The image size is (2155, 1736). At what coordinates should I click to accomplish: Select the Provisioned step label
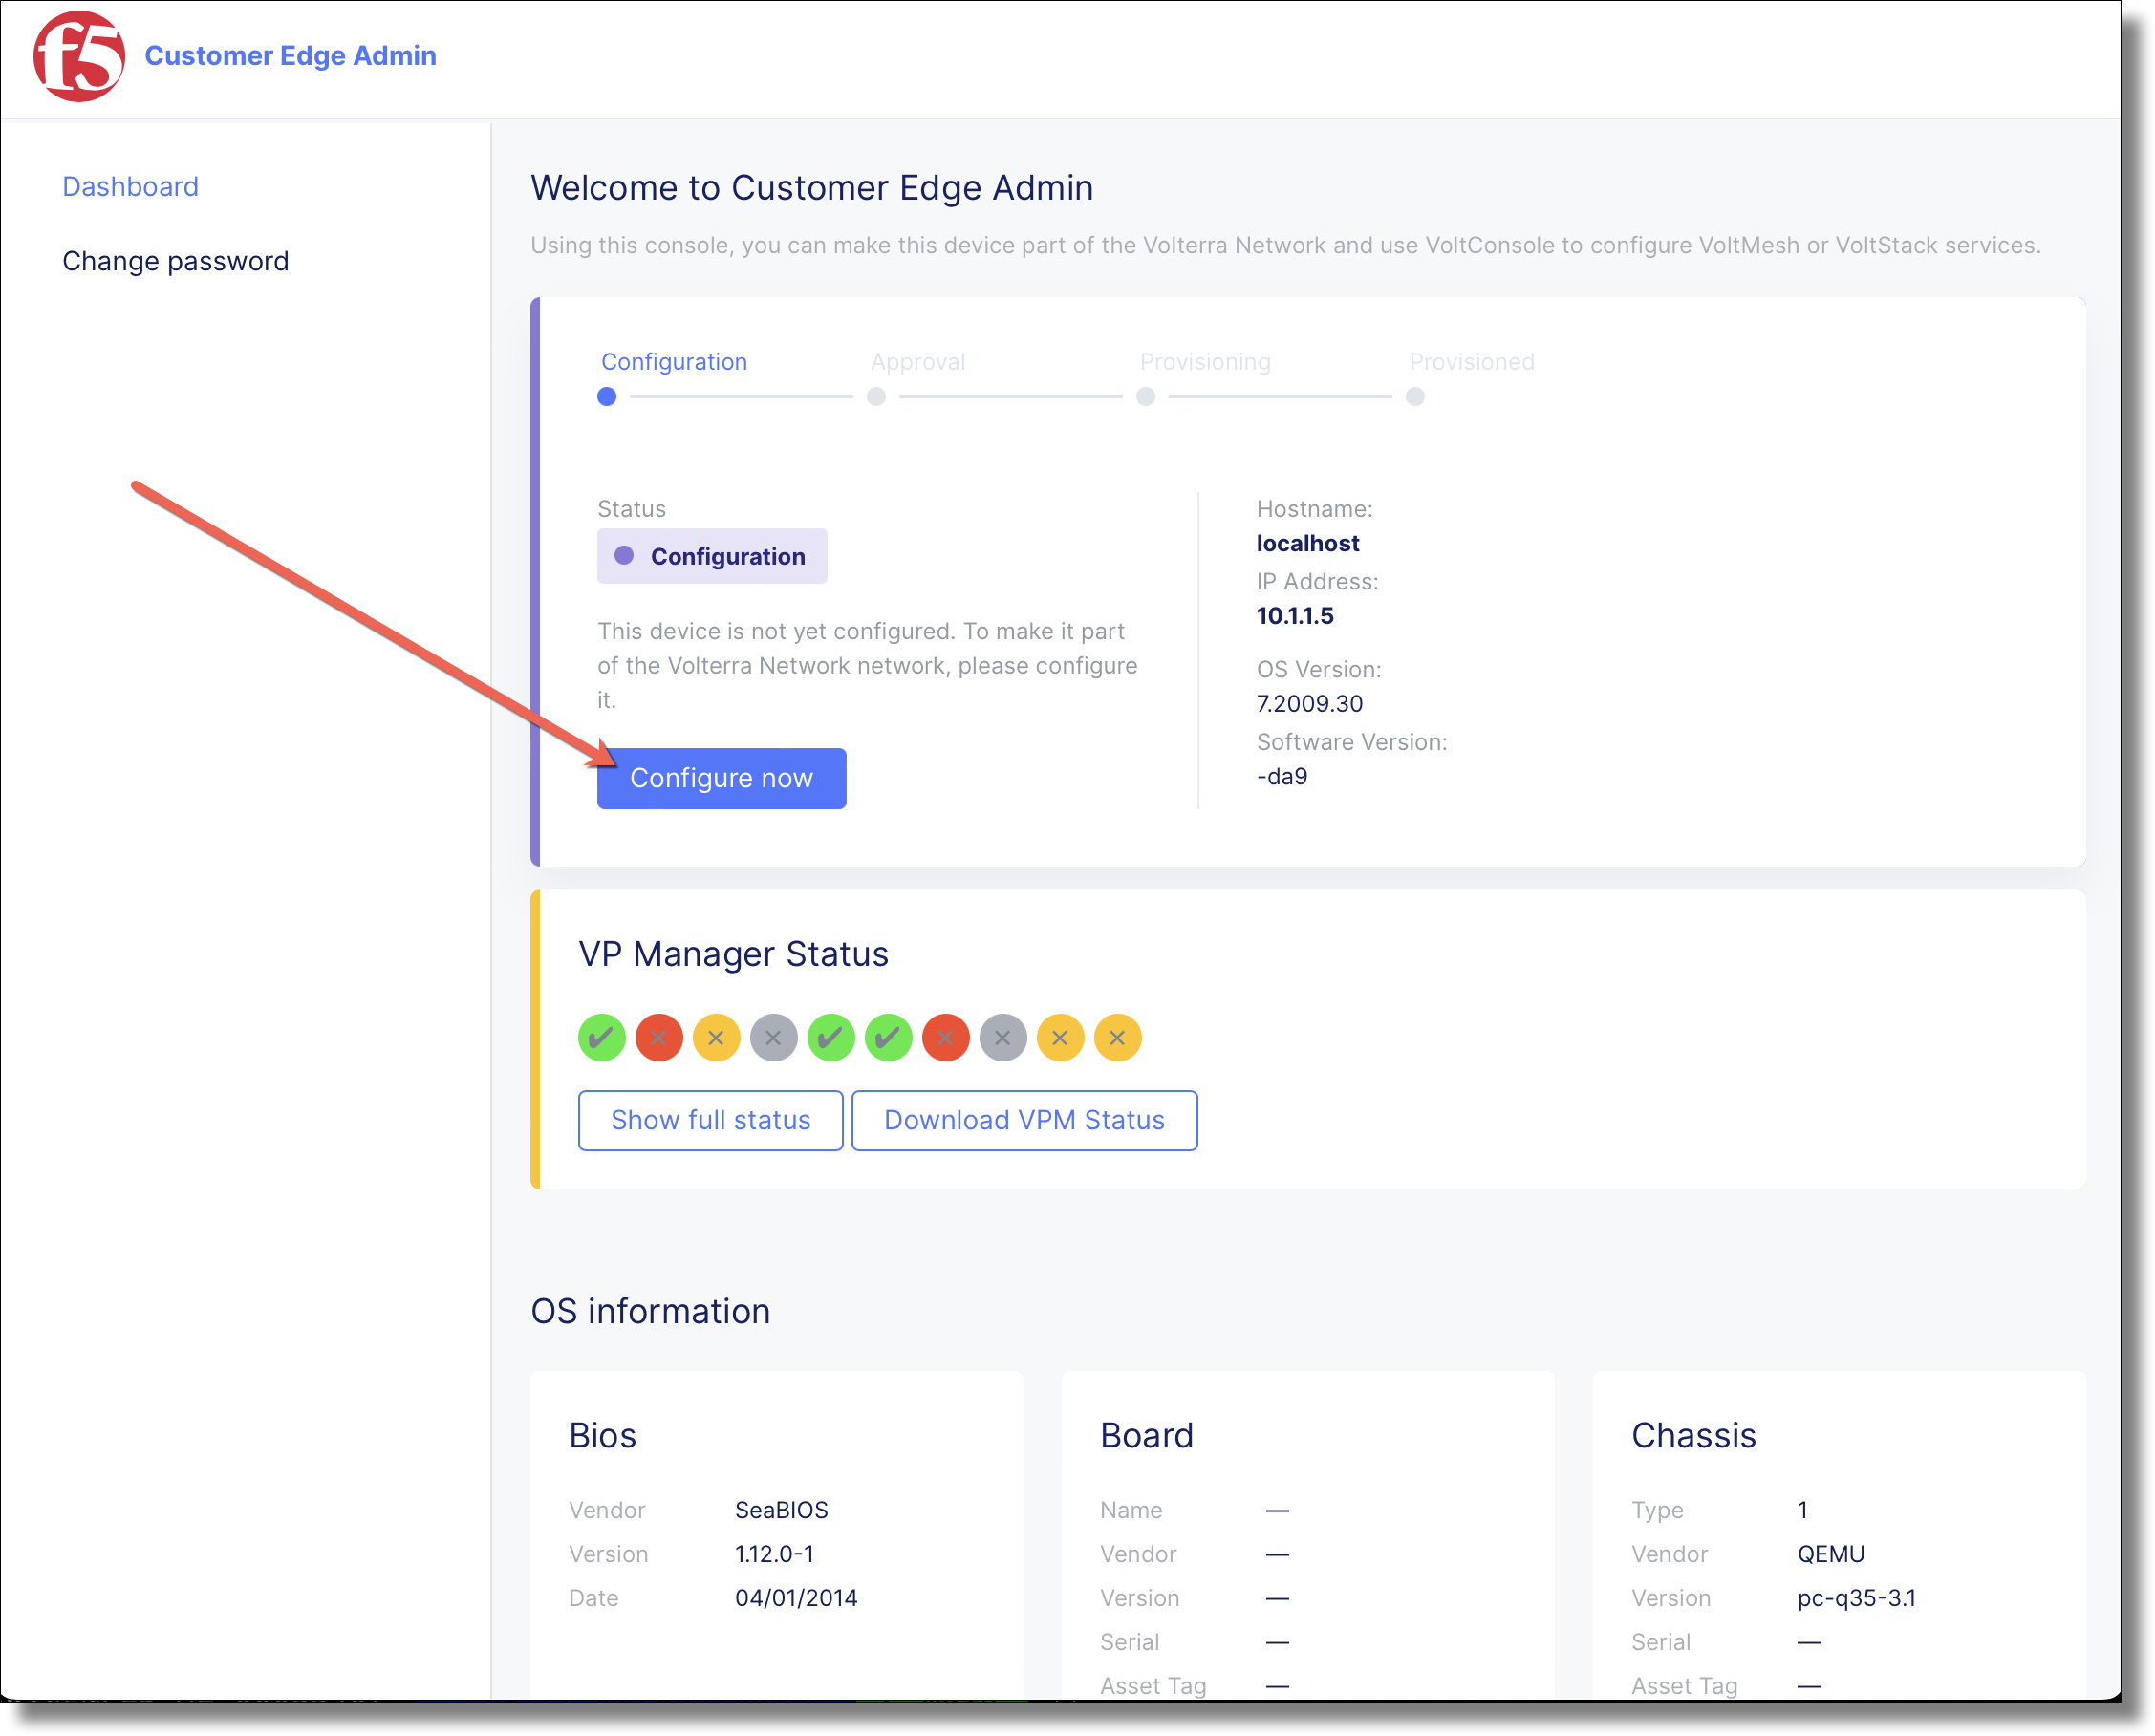tap(1472, 362)
